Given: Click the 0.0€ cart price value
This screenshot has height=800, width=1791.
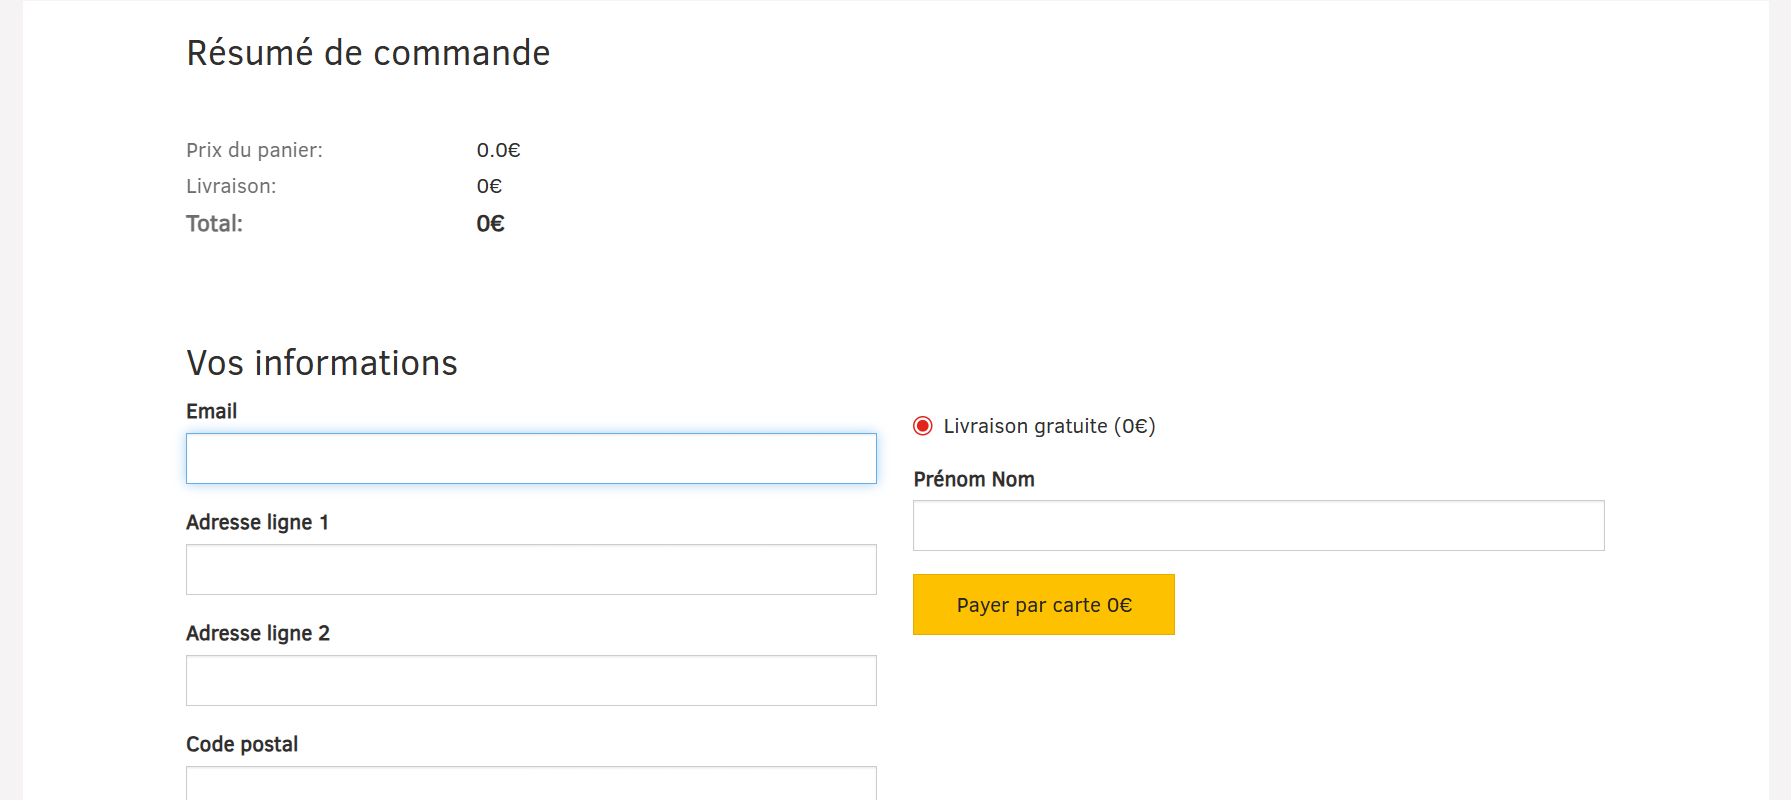Looking at the screenshot, I should (x=498, y=150).
